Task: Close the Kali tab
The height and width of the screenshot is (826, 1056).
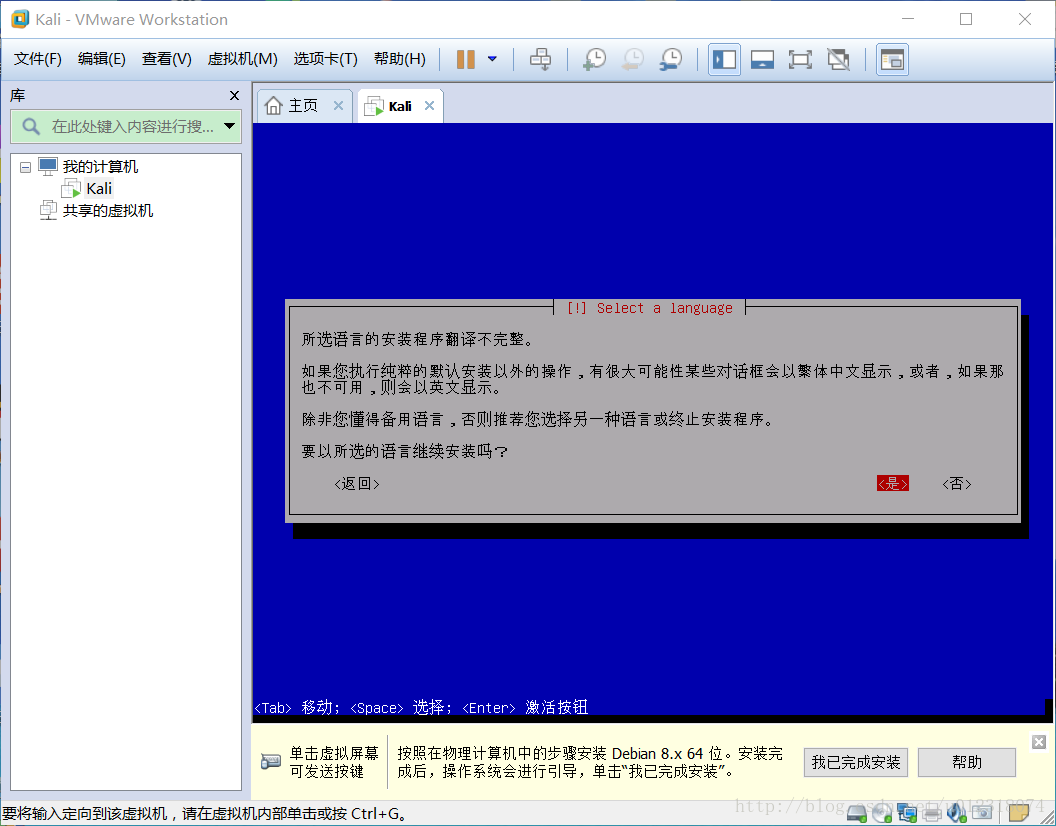Action: click(430, 106)
